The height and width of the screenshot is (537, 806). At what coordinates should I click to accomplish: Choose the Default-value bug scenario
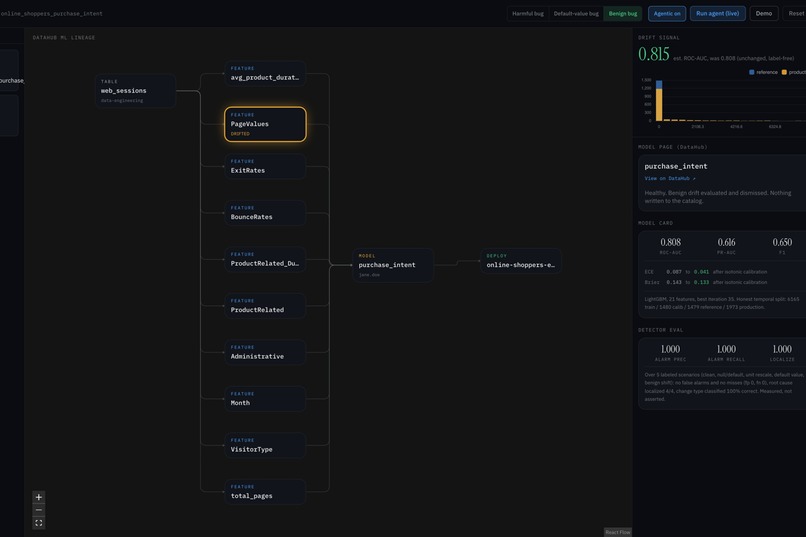click(x=576, y=13)
